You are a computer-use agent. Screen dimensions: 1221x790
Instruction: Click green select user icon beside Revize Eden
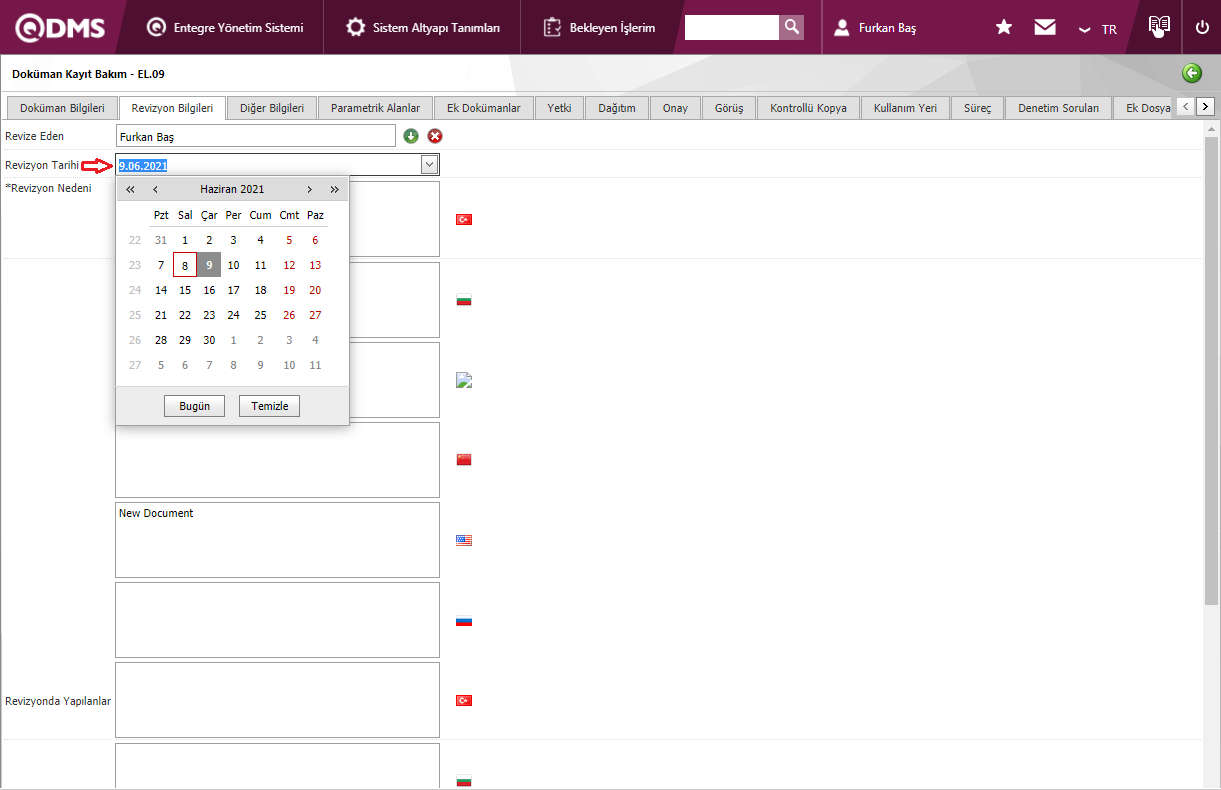coord(411,136)
